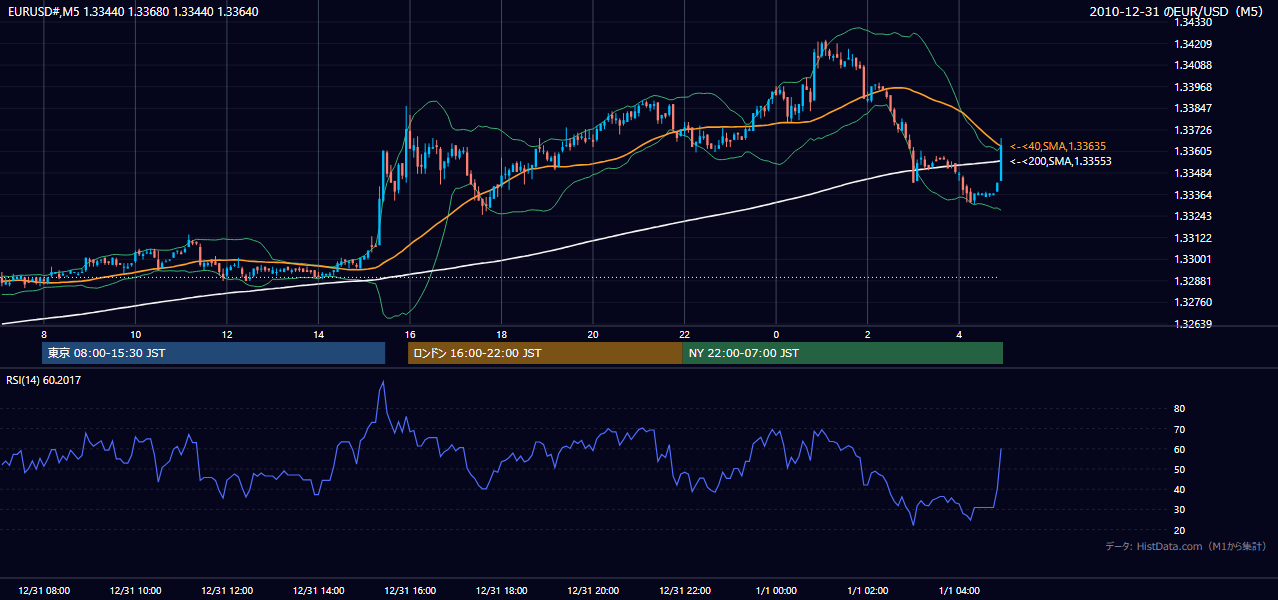Click the Tokyo 08:00-15:30 JST session bar
1278x600 pixels.
point(213,353)
